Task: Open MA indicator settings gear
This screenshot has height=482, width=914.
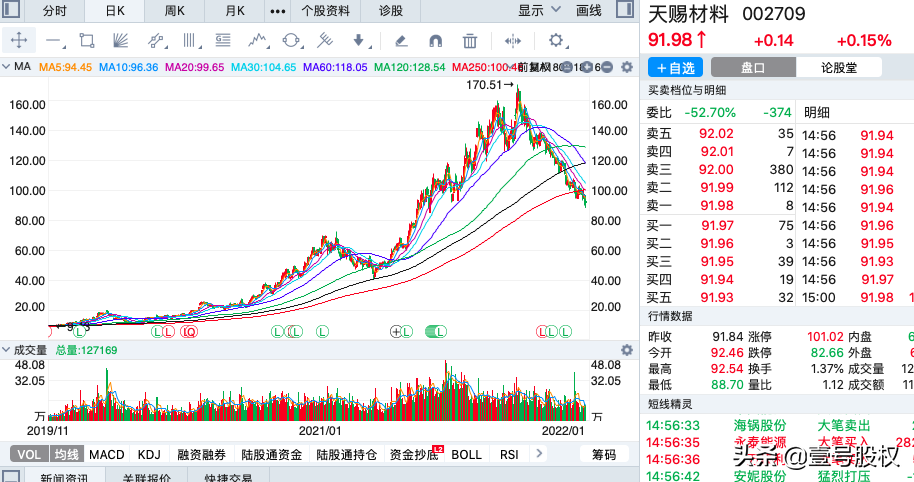Action: (x=627, y=67)
